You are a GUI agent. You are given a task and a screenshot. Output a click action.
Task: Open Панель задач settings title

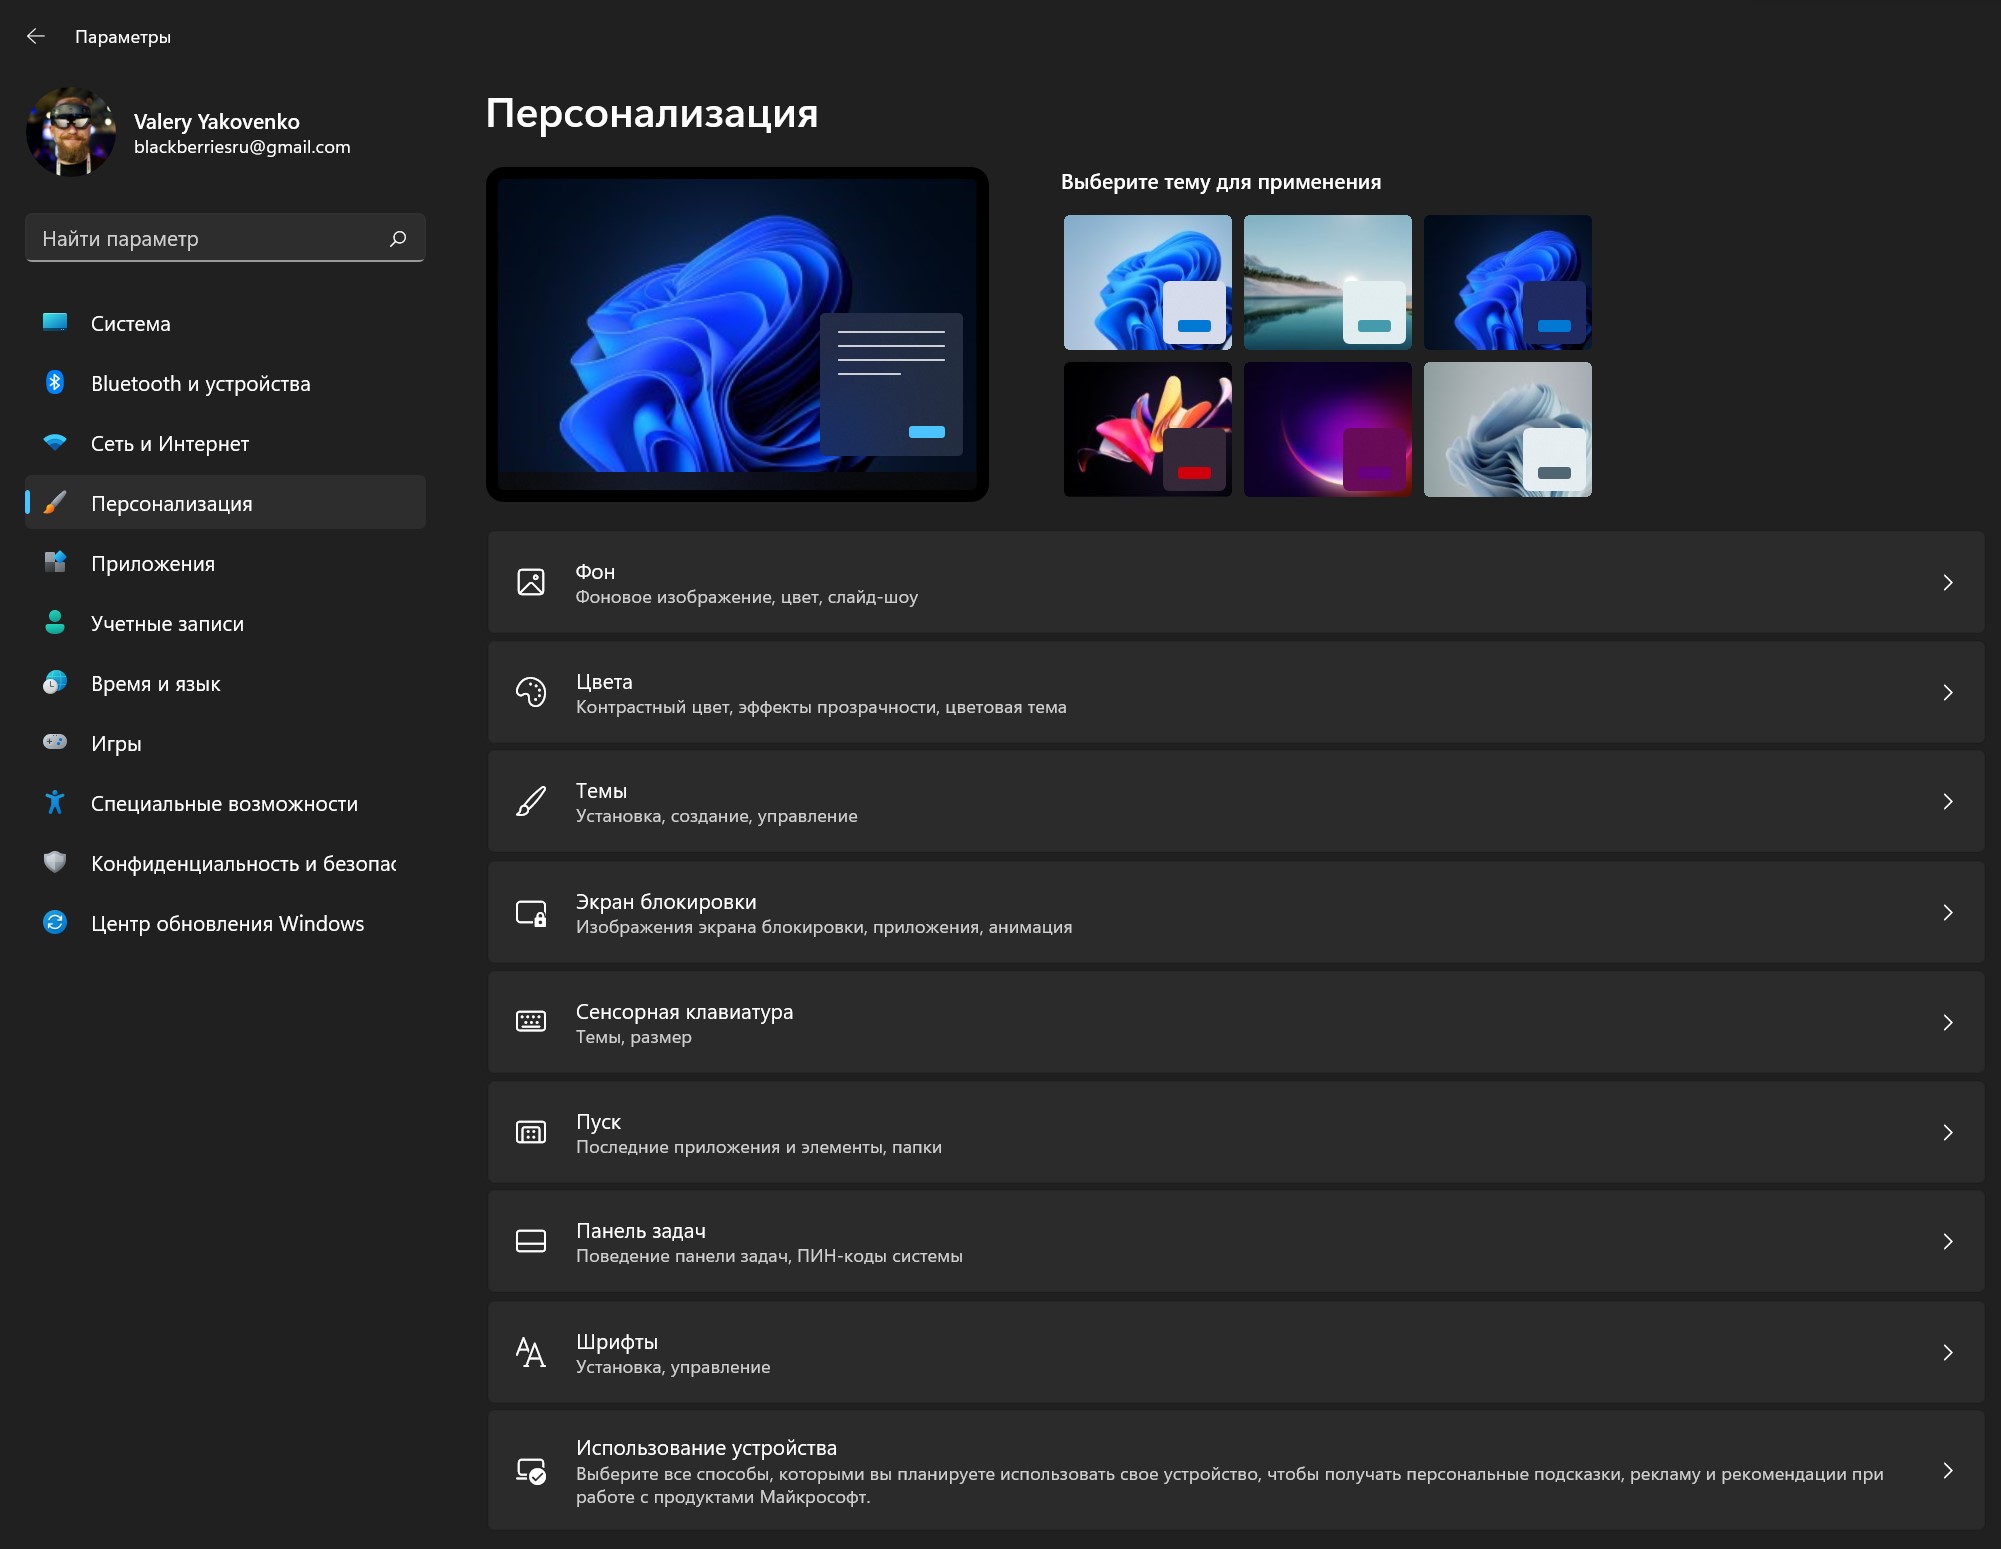[x=641, y=1230]
